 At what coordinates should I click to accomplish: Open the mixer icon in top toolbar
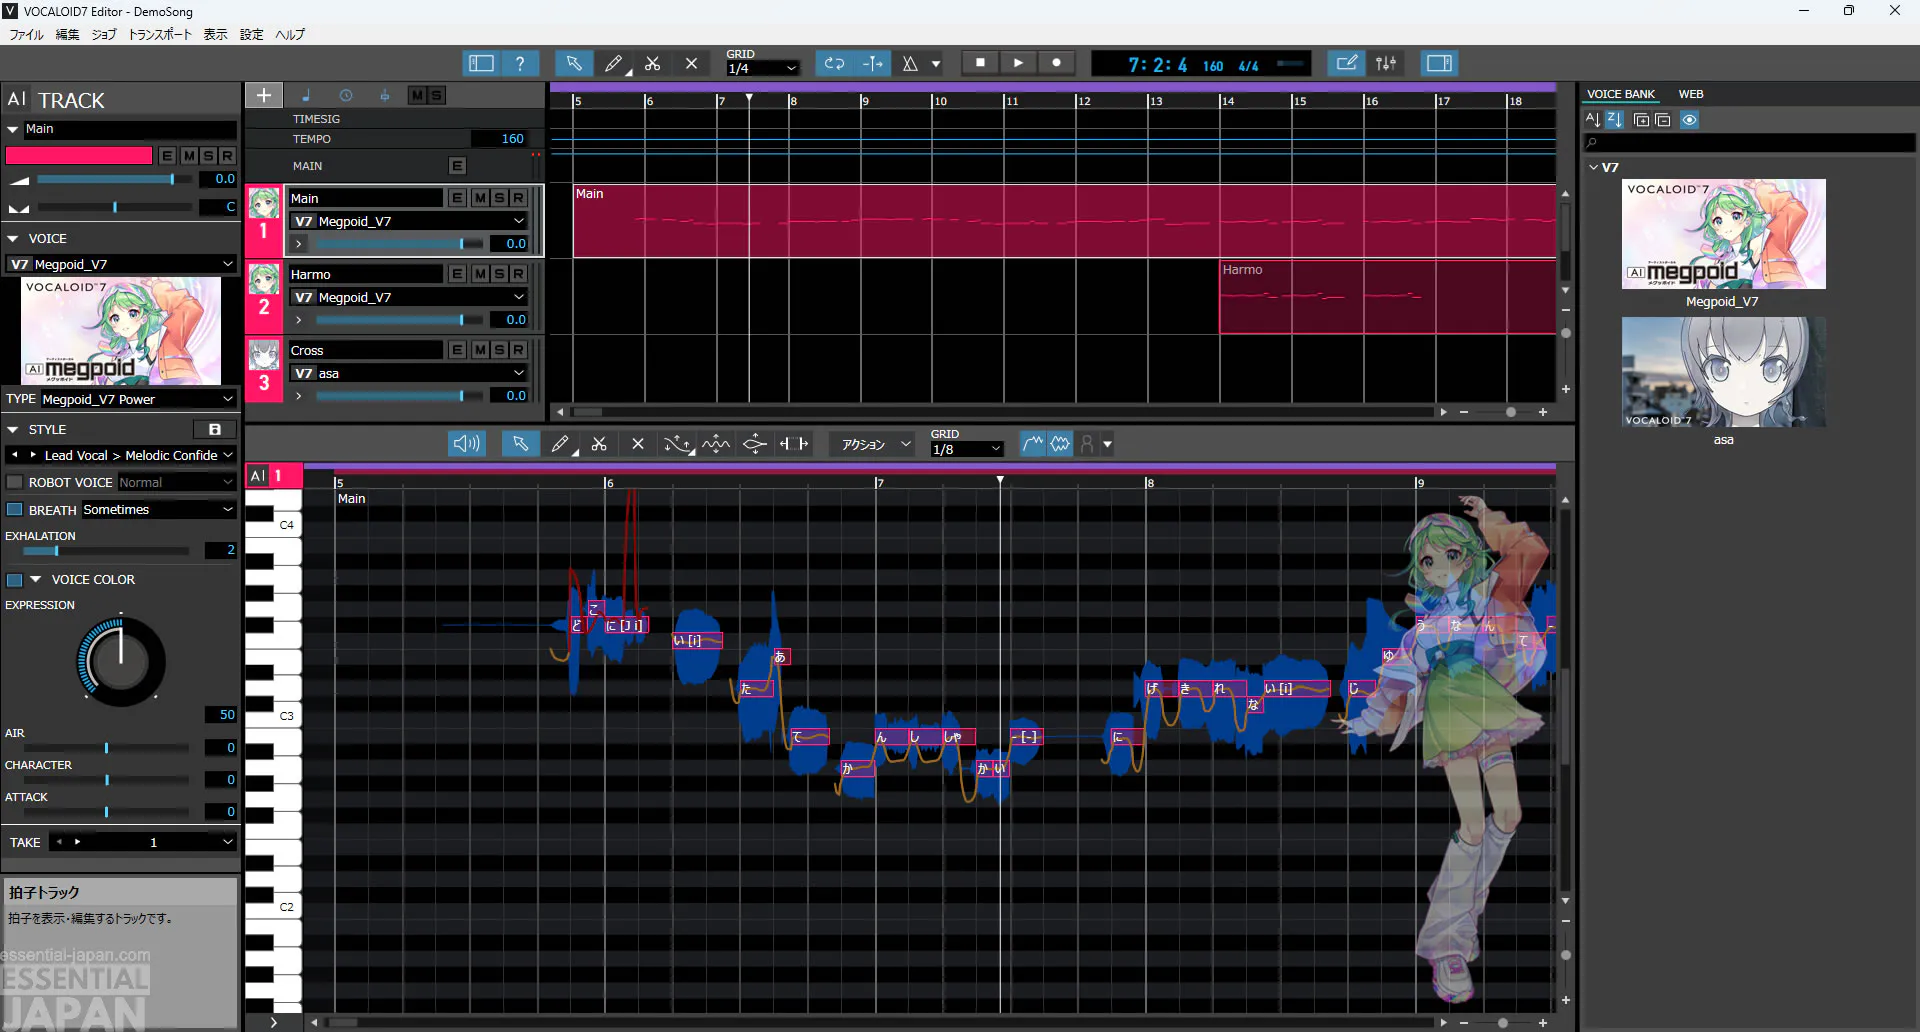1386,63
